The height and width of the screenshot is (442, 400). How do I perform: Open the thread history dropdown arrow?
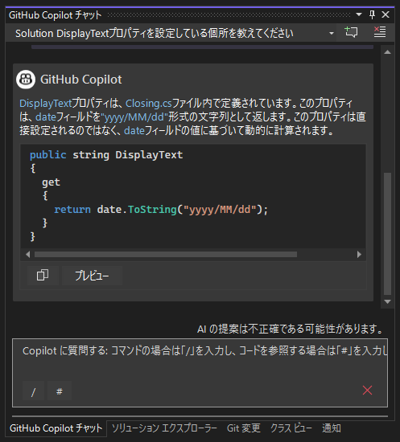pyautogui.click(x=331, y=33)
